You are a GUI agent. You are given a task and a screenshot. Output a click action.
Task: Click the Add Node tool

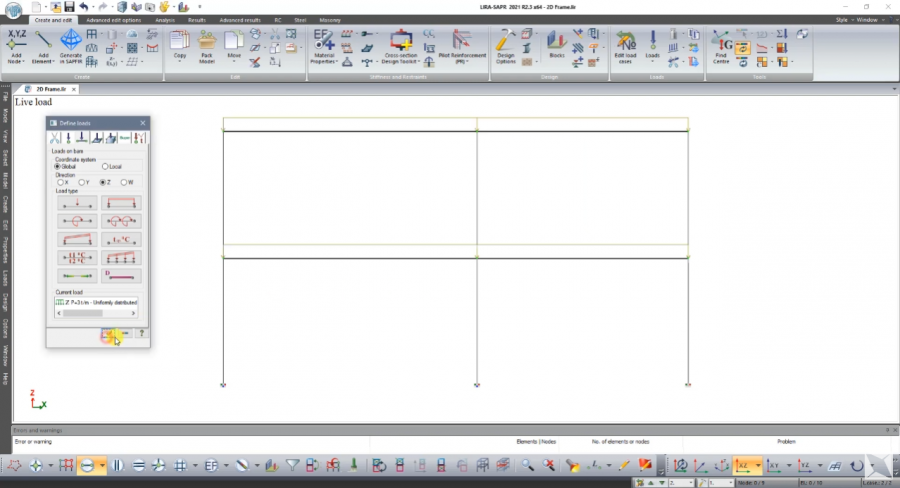click(17, 43)
